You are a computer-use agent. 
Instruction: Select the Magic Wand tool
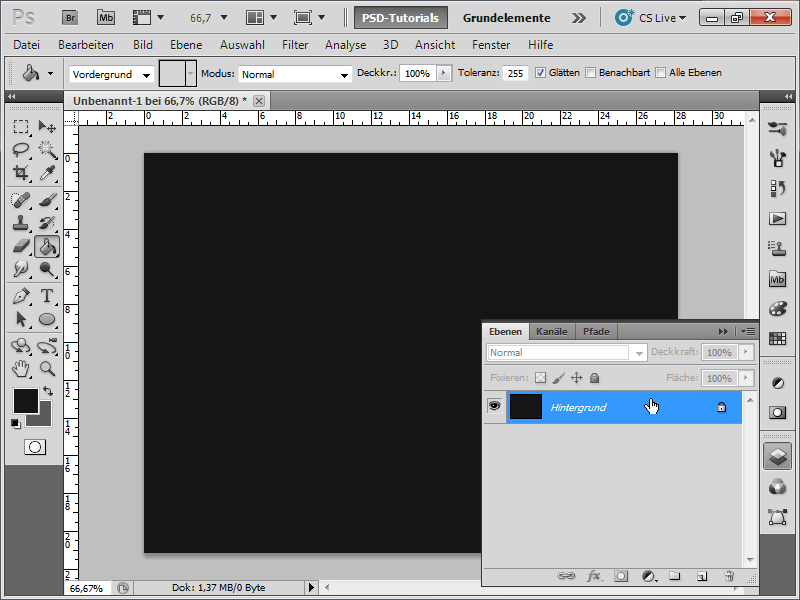(x=47, y=149)
